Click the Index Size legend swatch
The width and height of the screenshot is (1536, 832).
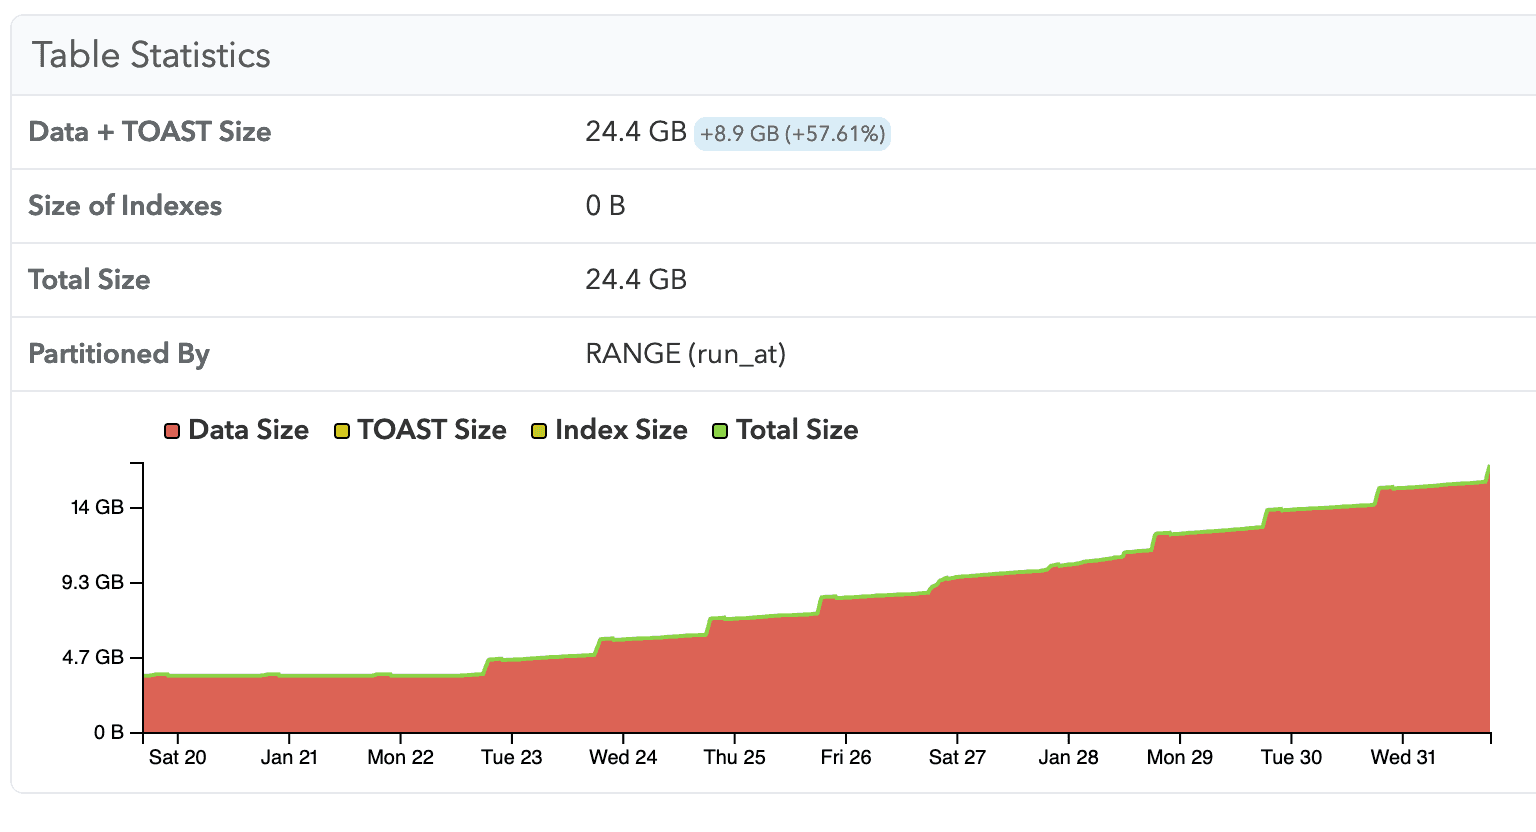[x=539, y=431]
